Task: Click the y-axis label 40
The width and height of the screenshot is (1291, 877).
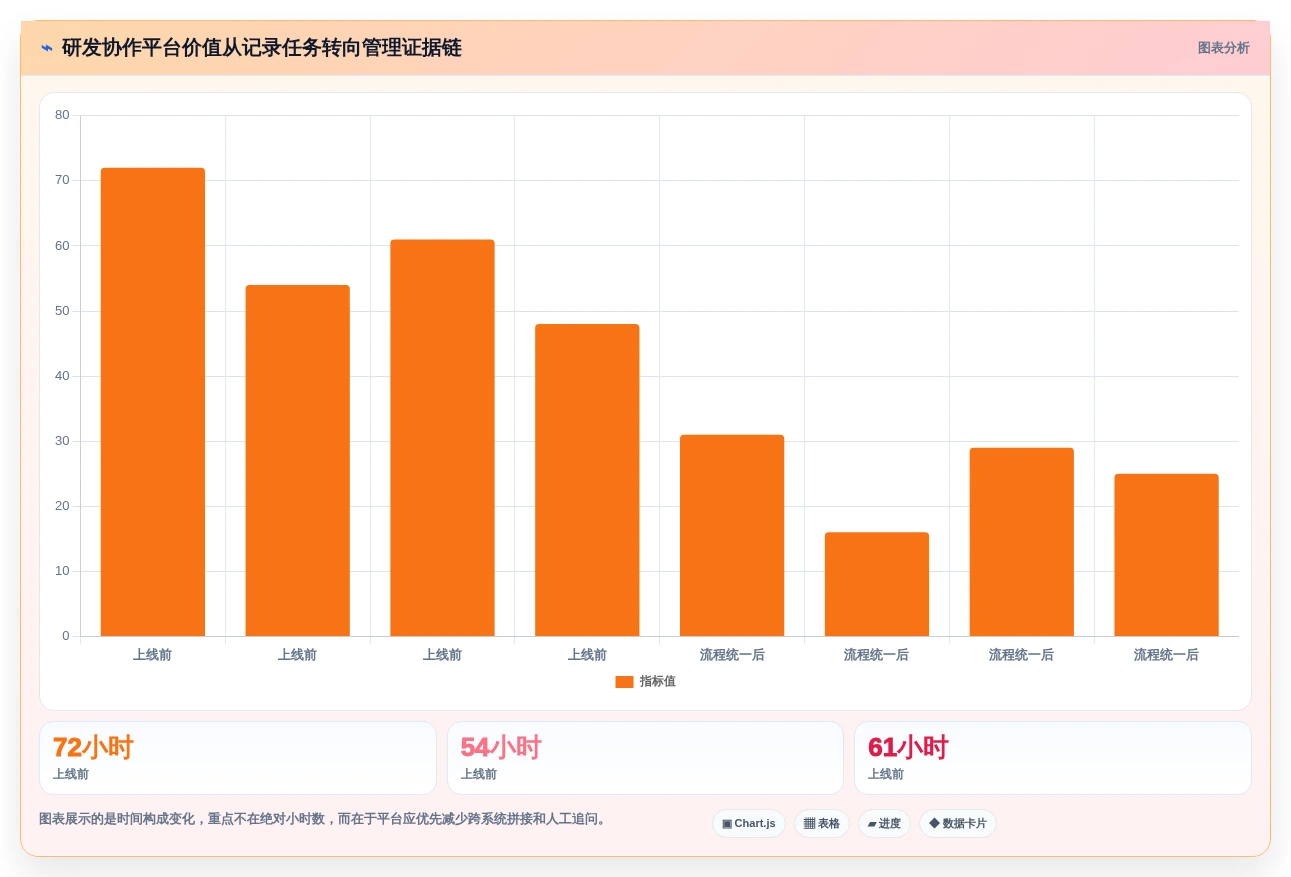Action: [62, 376]
